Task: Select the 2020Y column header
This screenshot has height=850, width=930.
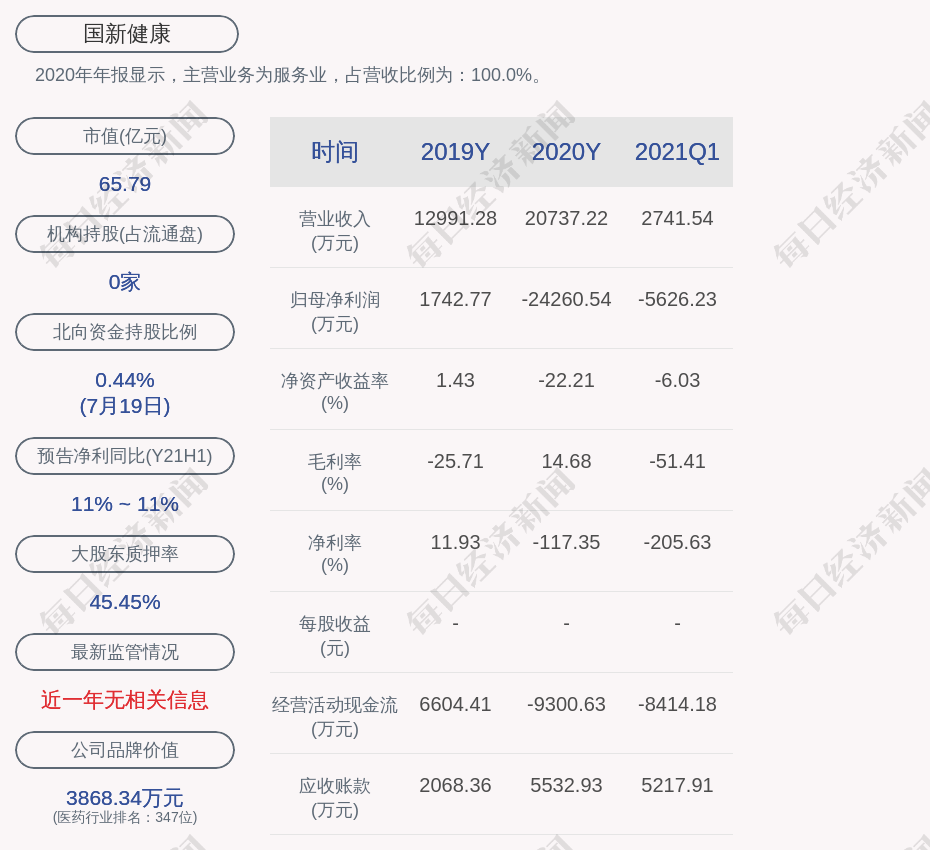Action: pyautogui.click(x=566, y=152)
